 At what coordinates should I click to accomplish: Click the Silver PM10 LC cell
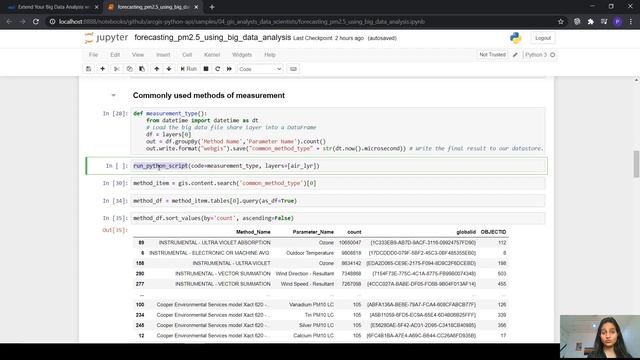[316, 325]
